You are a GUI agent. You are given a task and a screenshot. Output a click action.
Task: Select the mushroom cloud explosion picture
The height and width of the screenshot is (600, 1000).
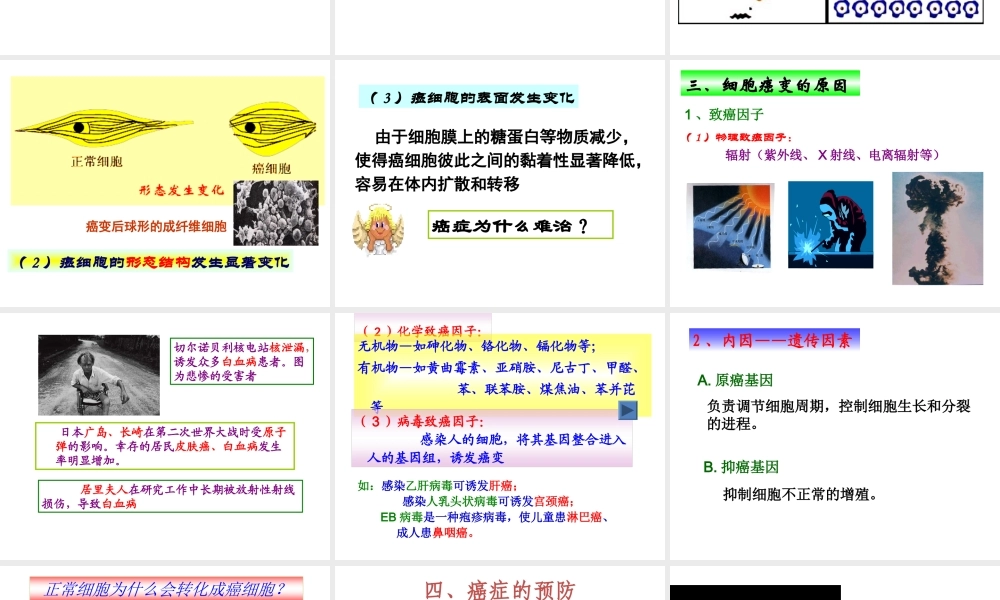tap(938, 228)
